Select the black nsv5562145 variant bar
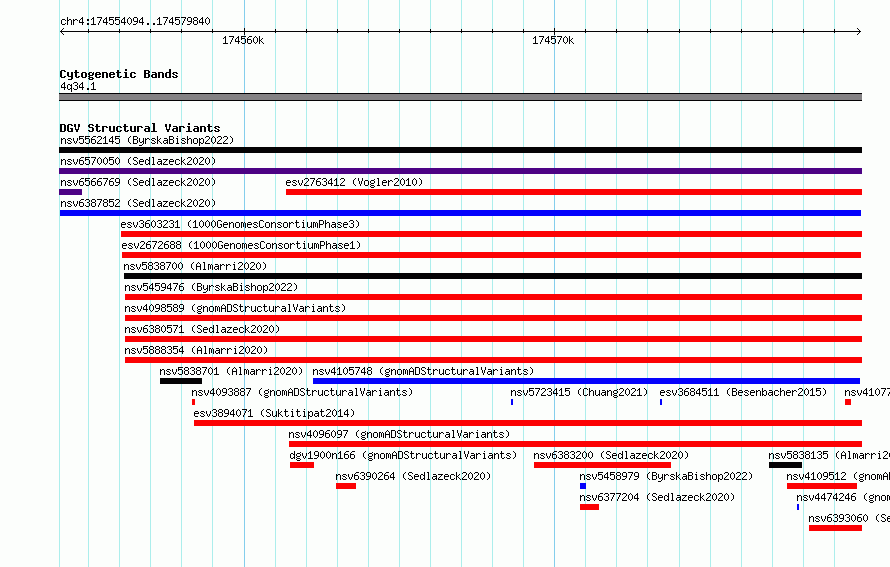890x567 pixels. [460, 150]
